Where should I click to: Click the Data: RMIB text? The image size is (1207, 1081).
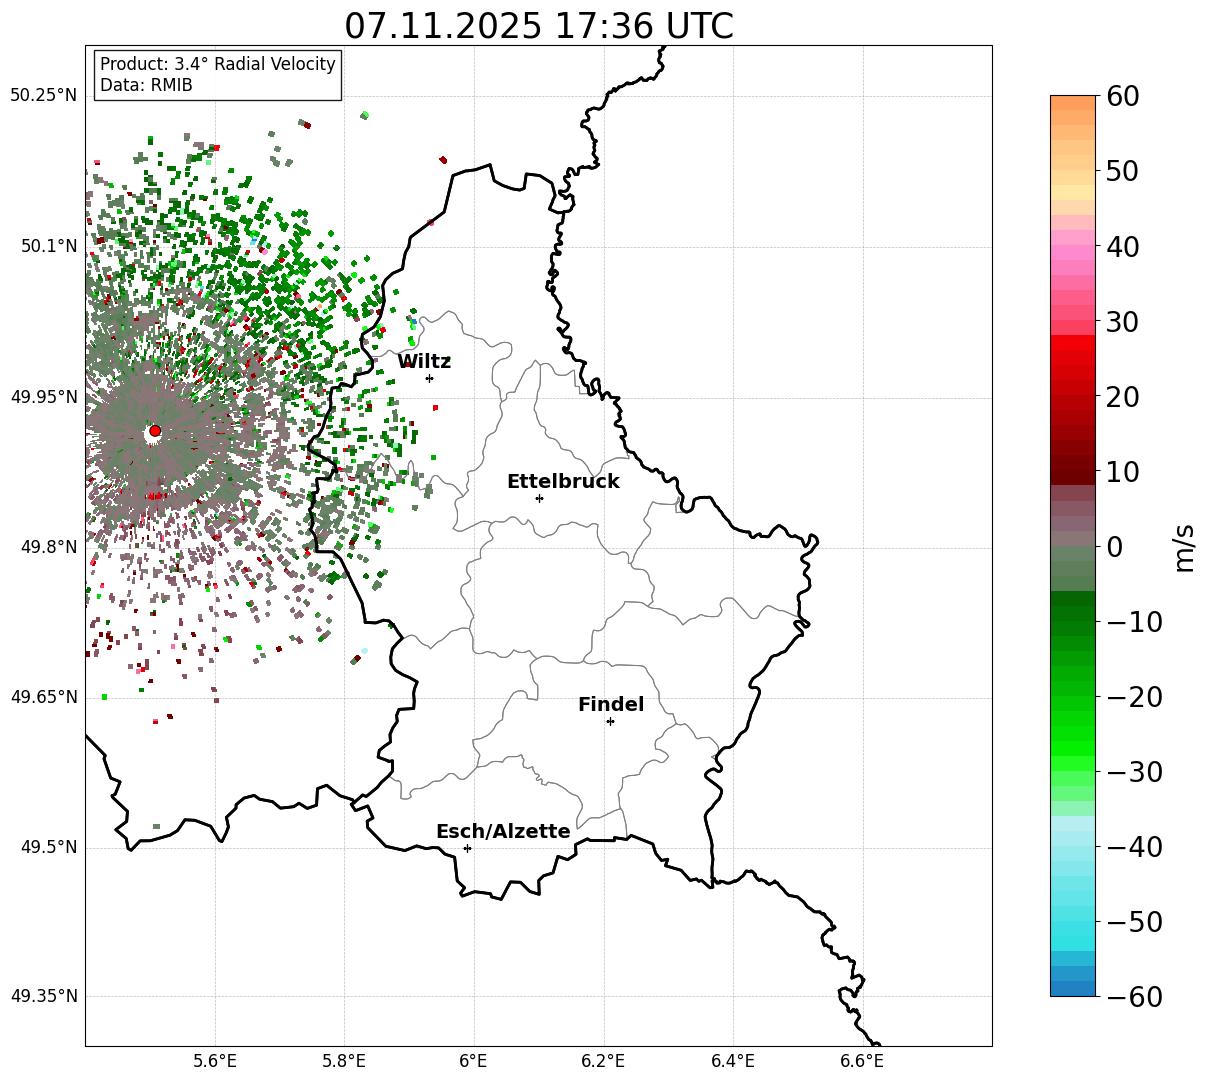click(146, 86)
